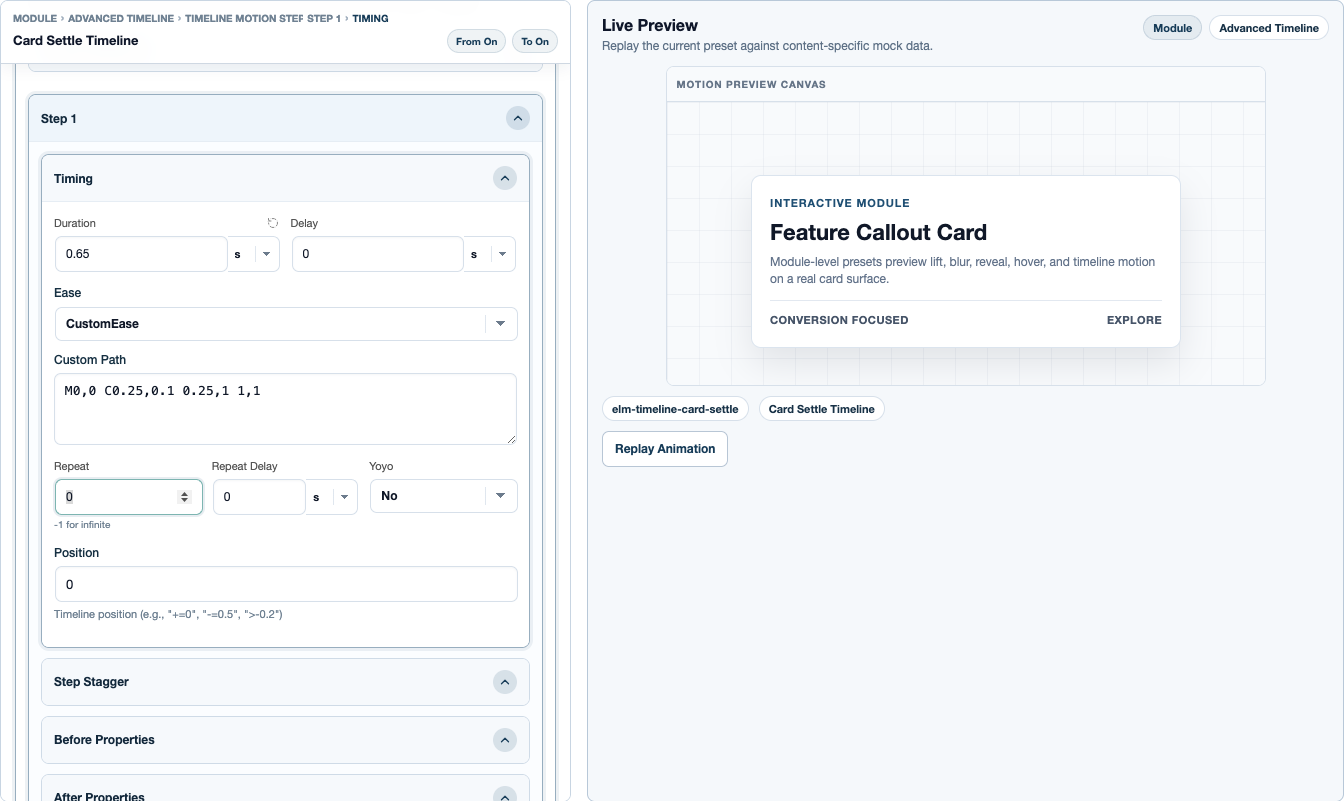Viewport: 1344px width, 801px height.
Task: Open the Delay unit dropdown
Action: tap(490, 254)
